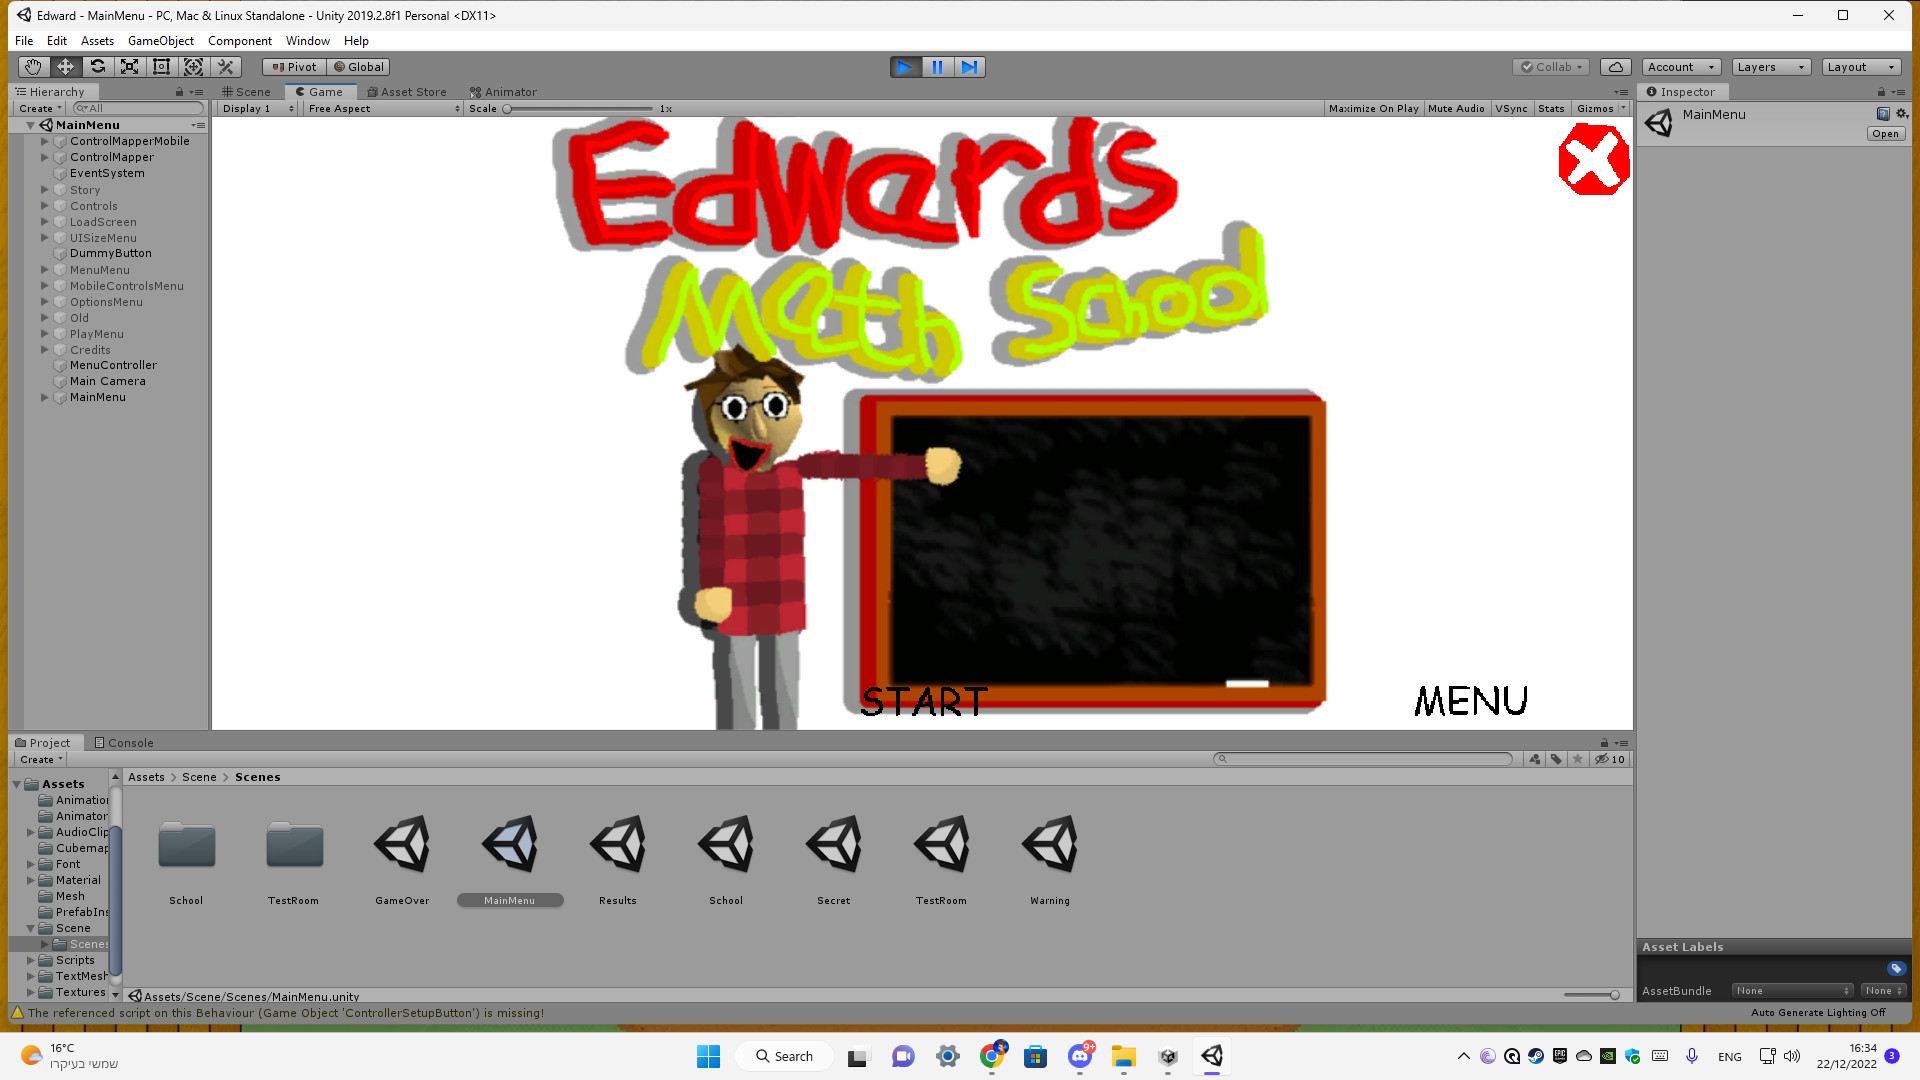Toggle Pivot mode in the toolbar

(293, 66)
